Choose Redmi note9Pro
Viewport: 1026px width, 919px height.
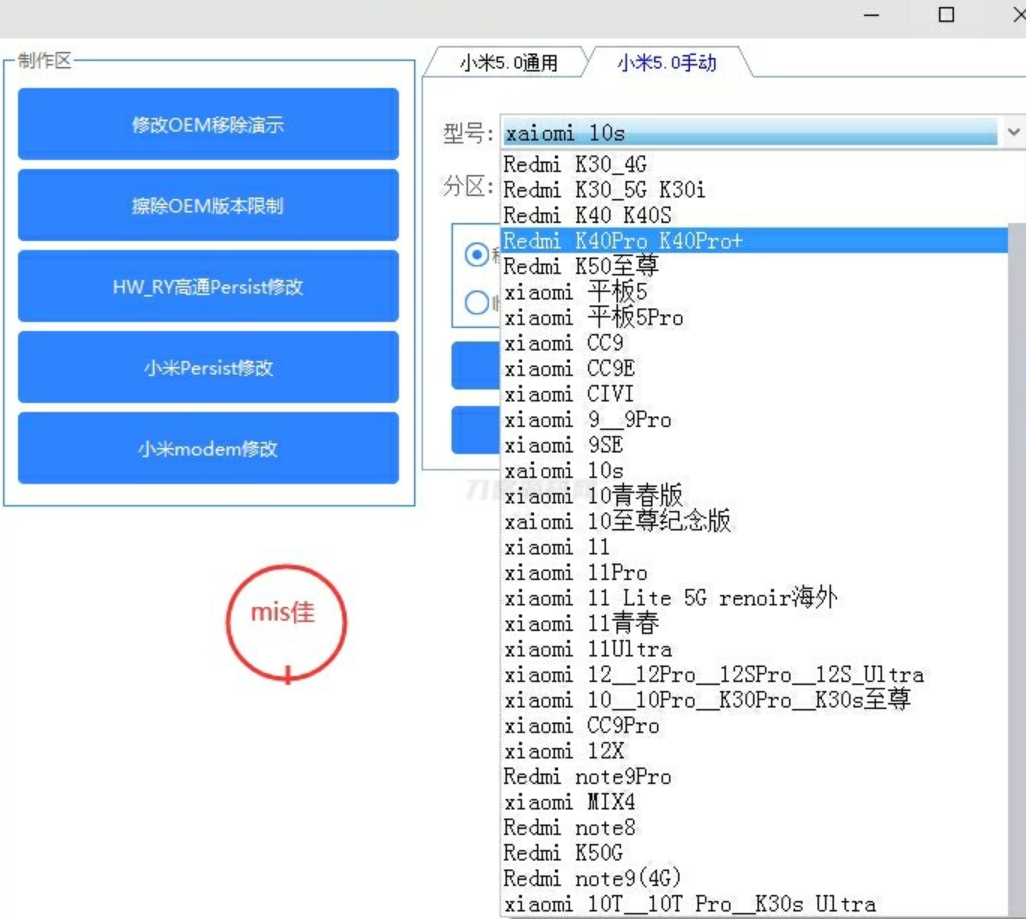pyautogui.click(x=754, y=777)
